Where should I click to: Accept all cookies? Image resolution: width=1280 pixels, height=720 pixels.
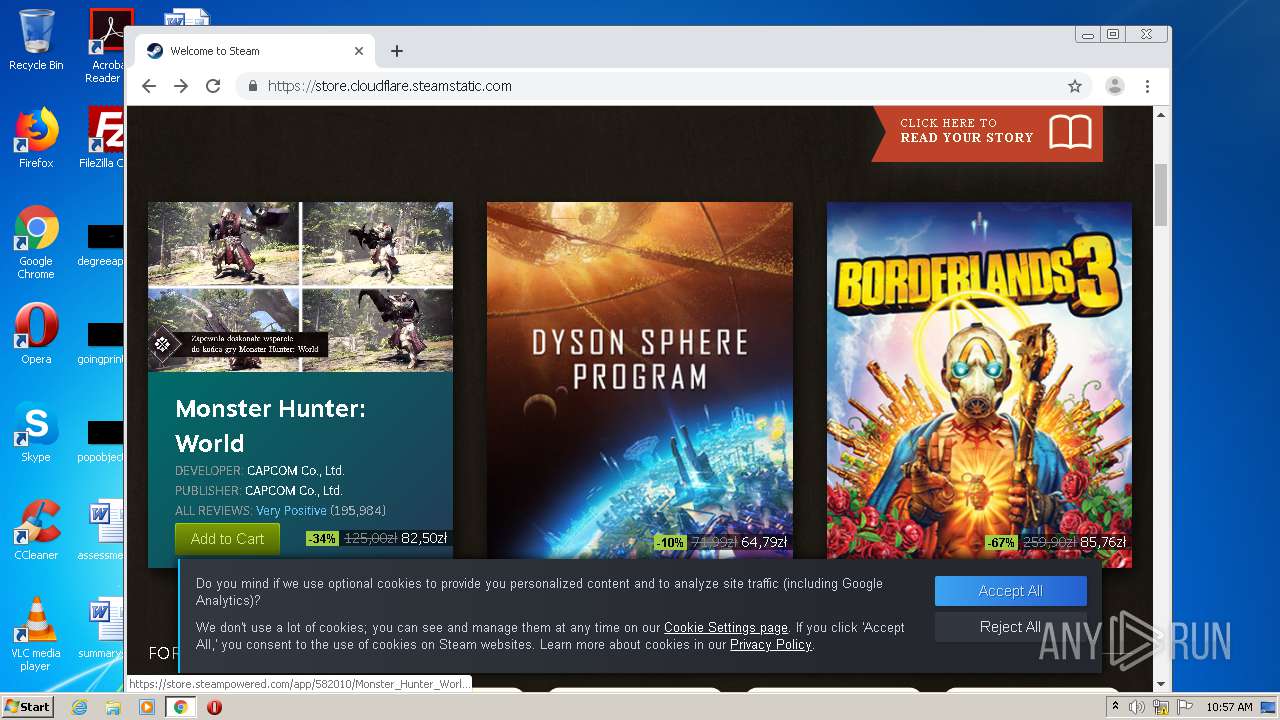tap(1010, 591)
